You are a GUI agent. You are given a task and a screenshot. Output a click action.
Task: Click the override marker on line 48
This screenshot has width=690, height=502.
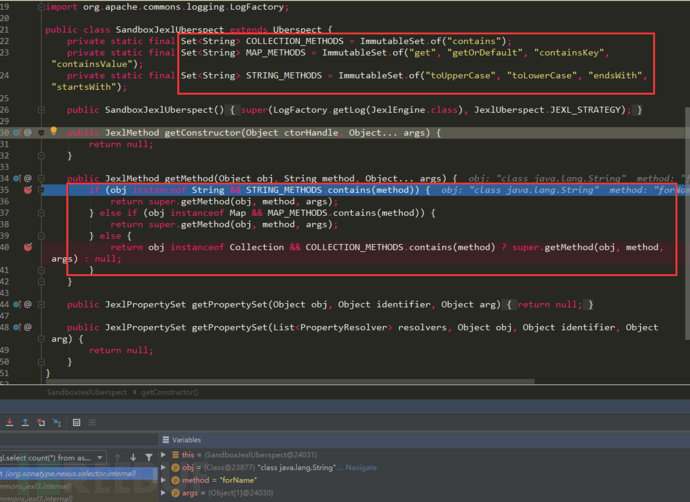click(17, 327)
